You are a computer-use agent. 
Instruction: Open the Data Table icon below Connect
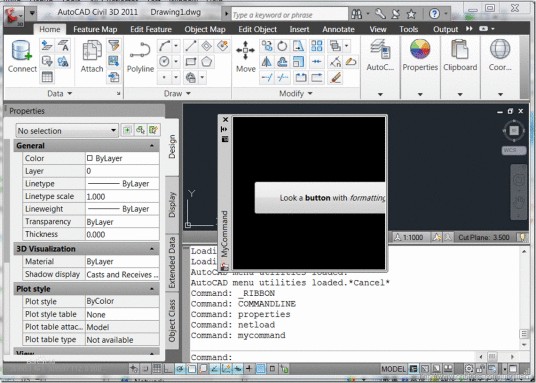click(47, 77)
